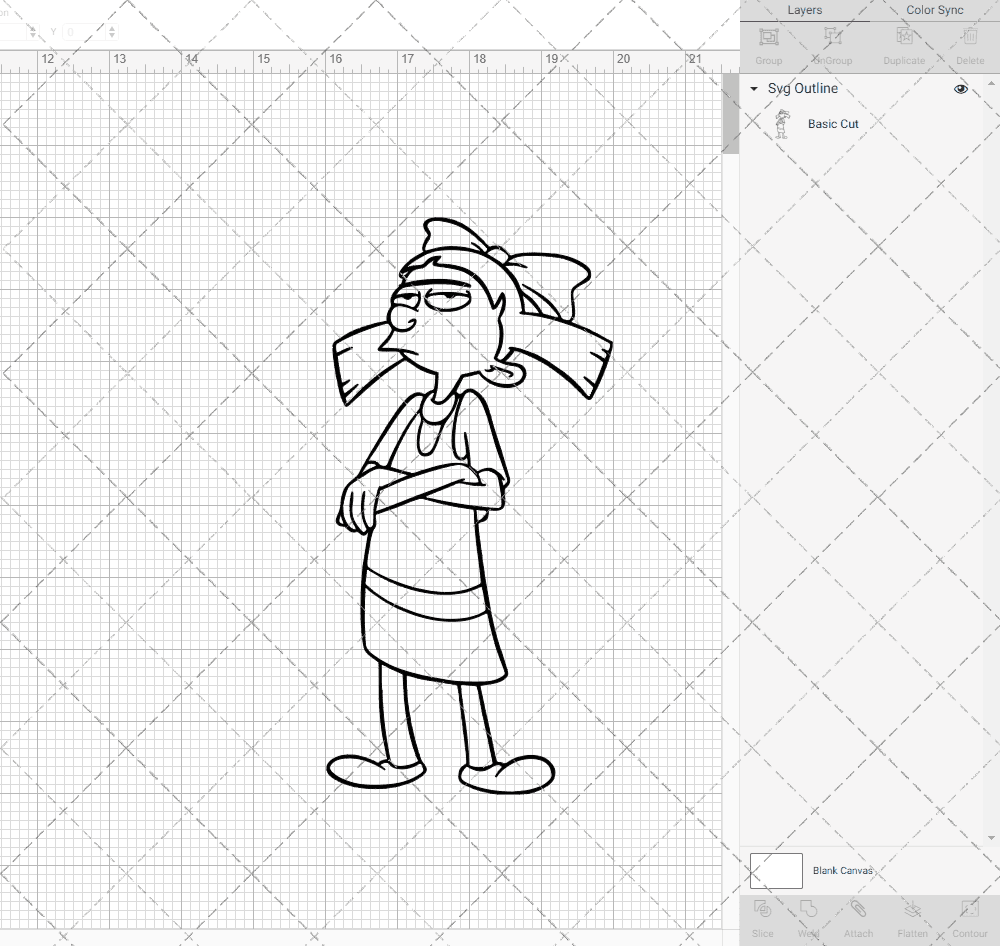Select the Basic Cut layer

pyautogui.click(x=833, y=123)
